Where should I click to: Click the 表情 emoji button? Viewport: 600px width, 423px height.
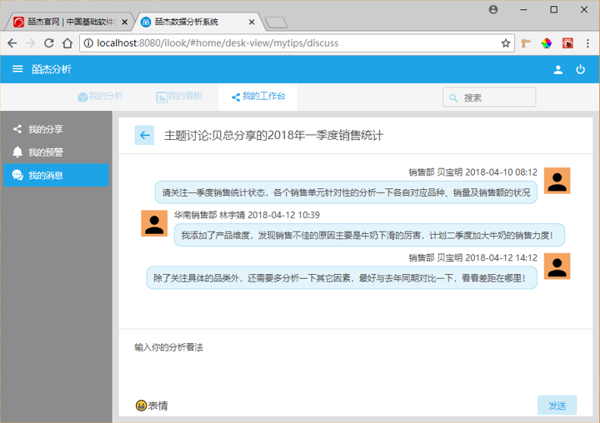pyautogui.click(x=152, y=405)
